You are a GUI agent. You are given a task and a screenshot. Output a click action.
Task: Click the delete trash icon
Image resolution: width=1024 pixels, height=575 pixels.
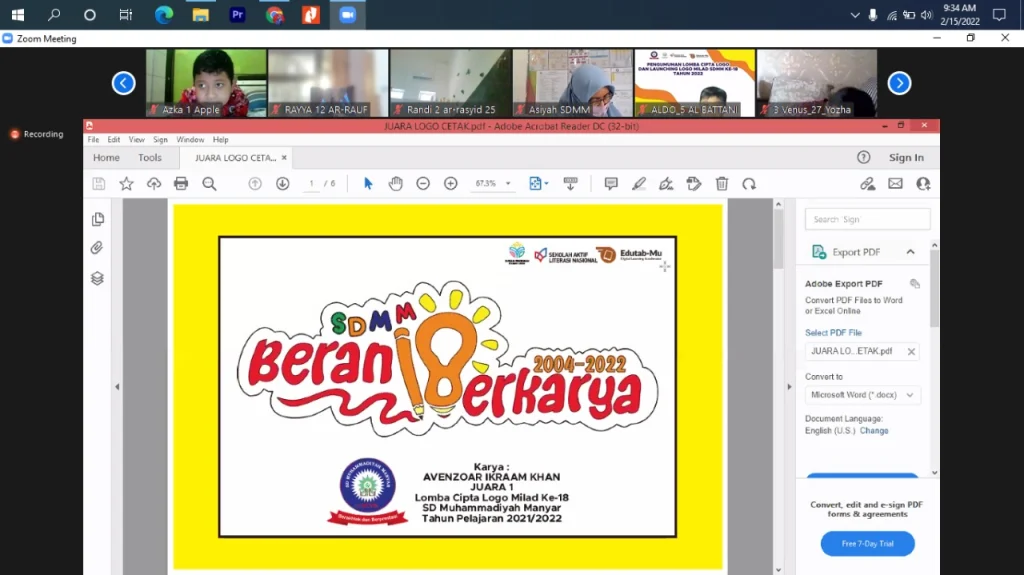(x=722, y=184)
